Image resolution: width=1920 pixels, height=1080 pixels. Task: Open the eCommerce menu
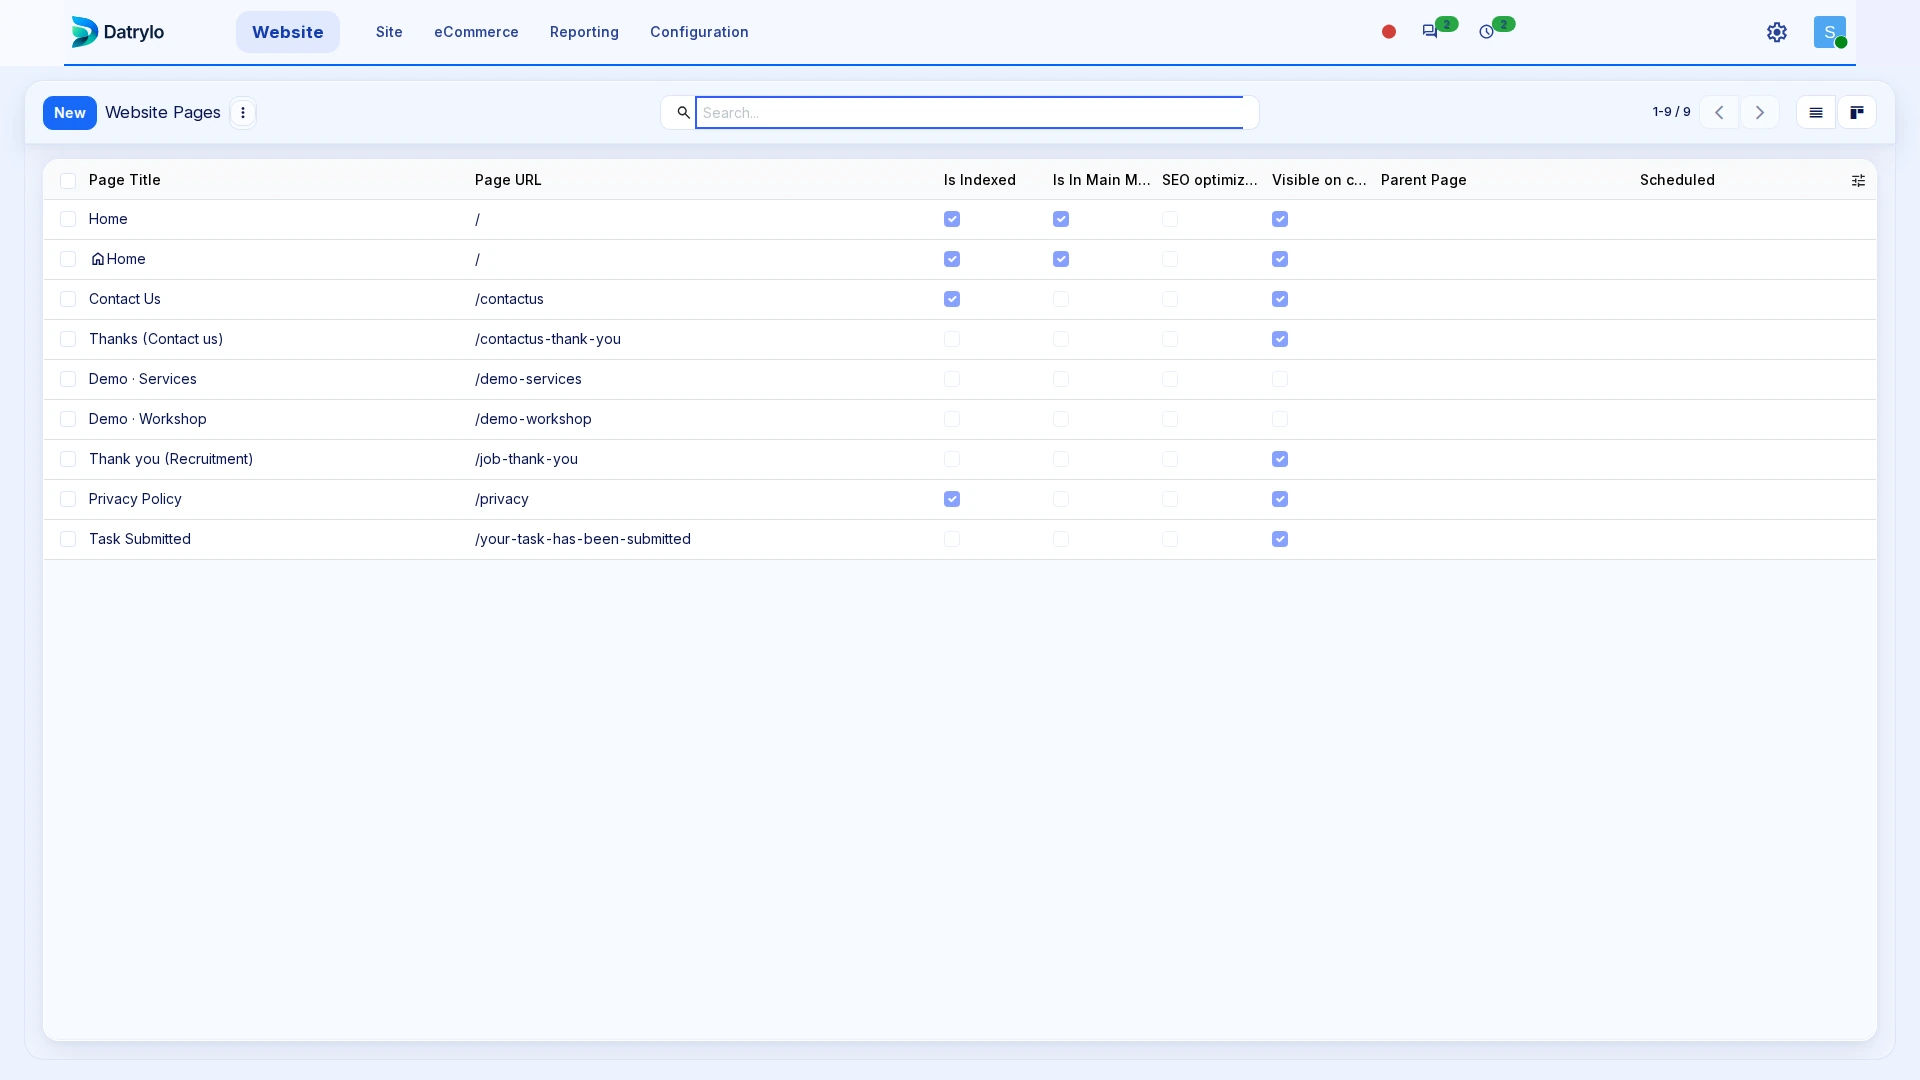coord(476,32)
